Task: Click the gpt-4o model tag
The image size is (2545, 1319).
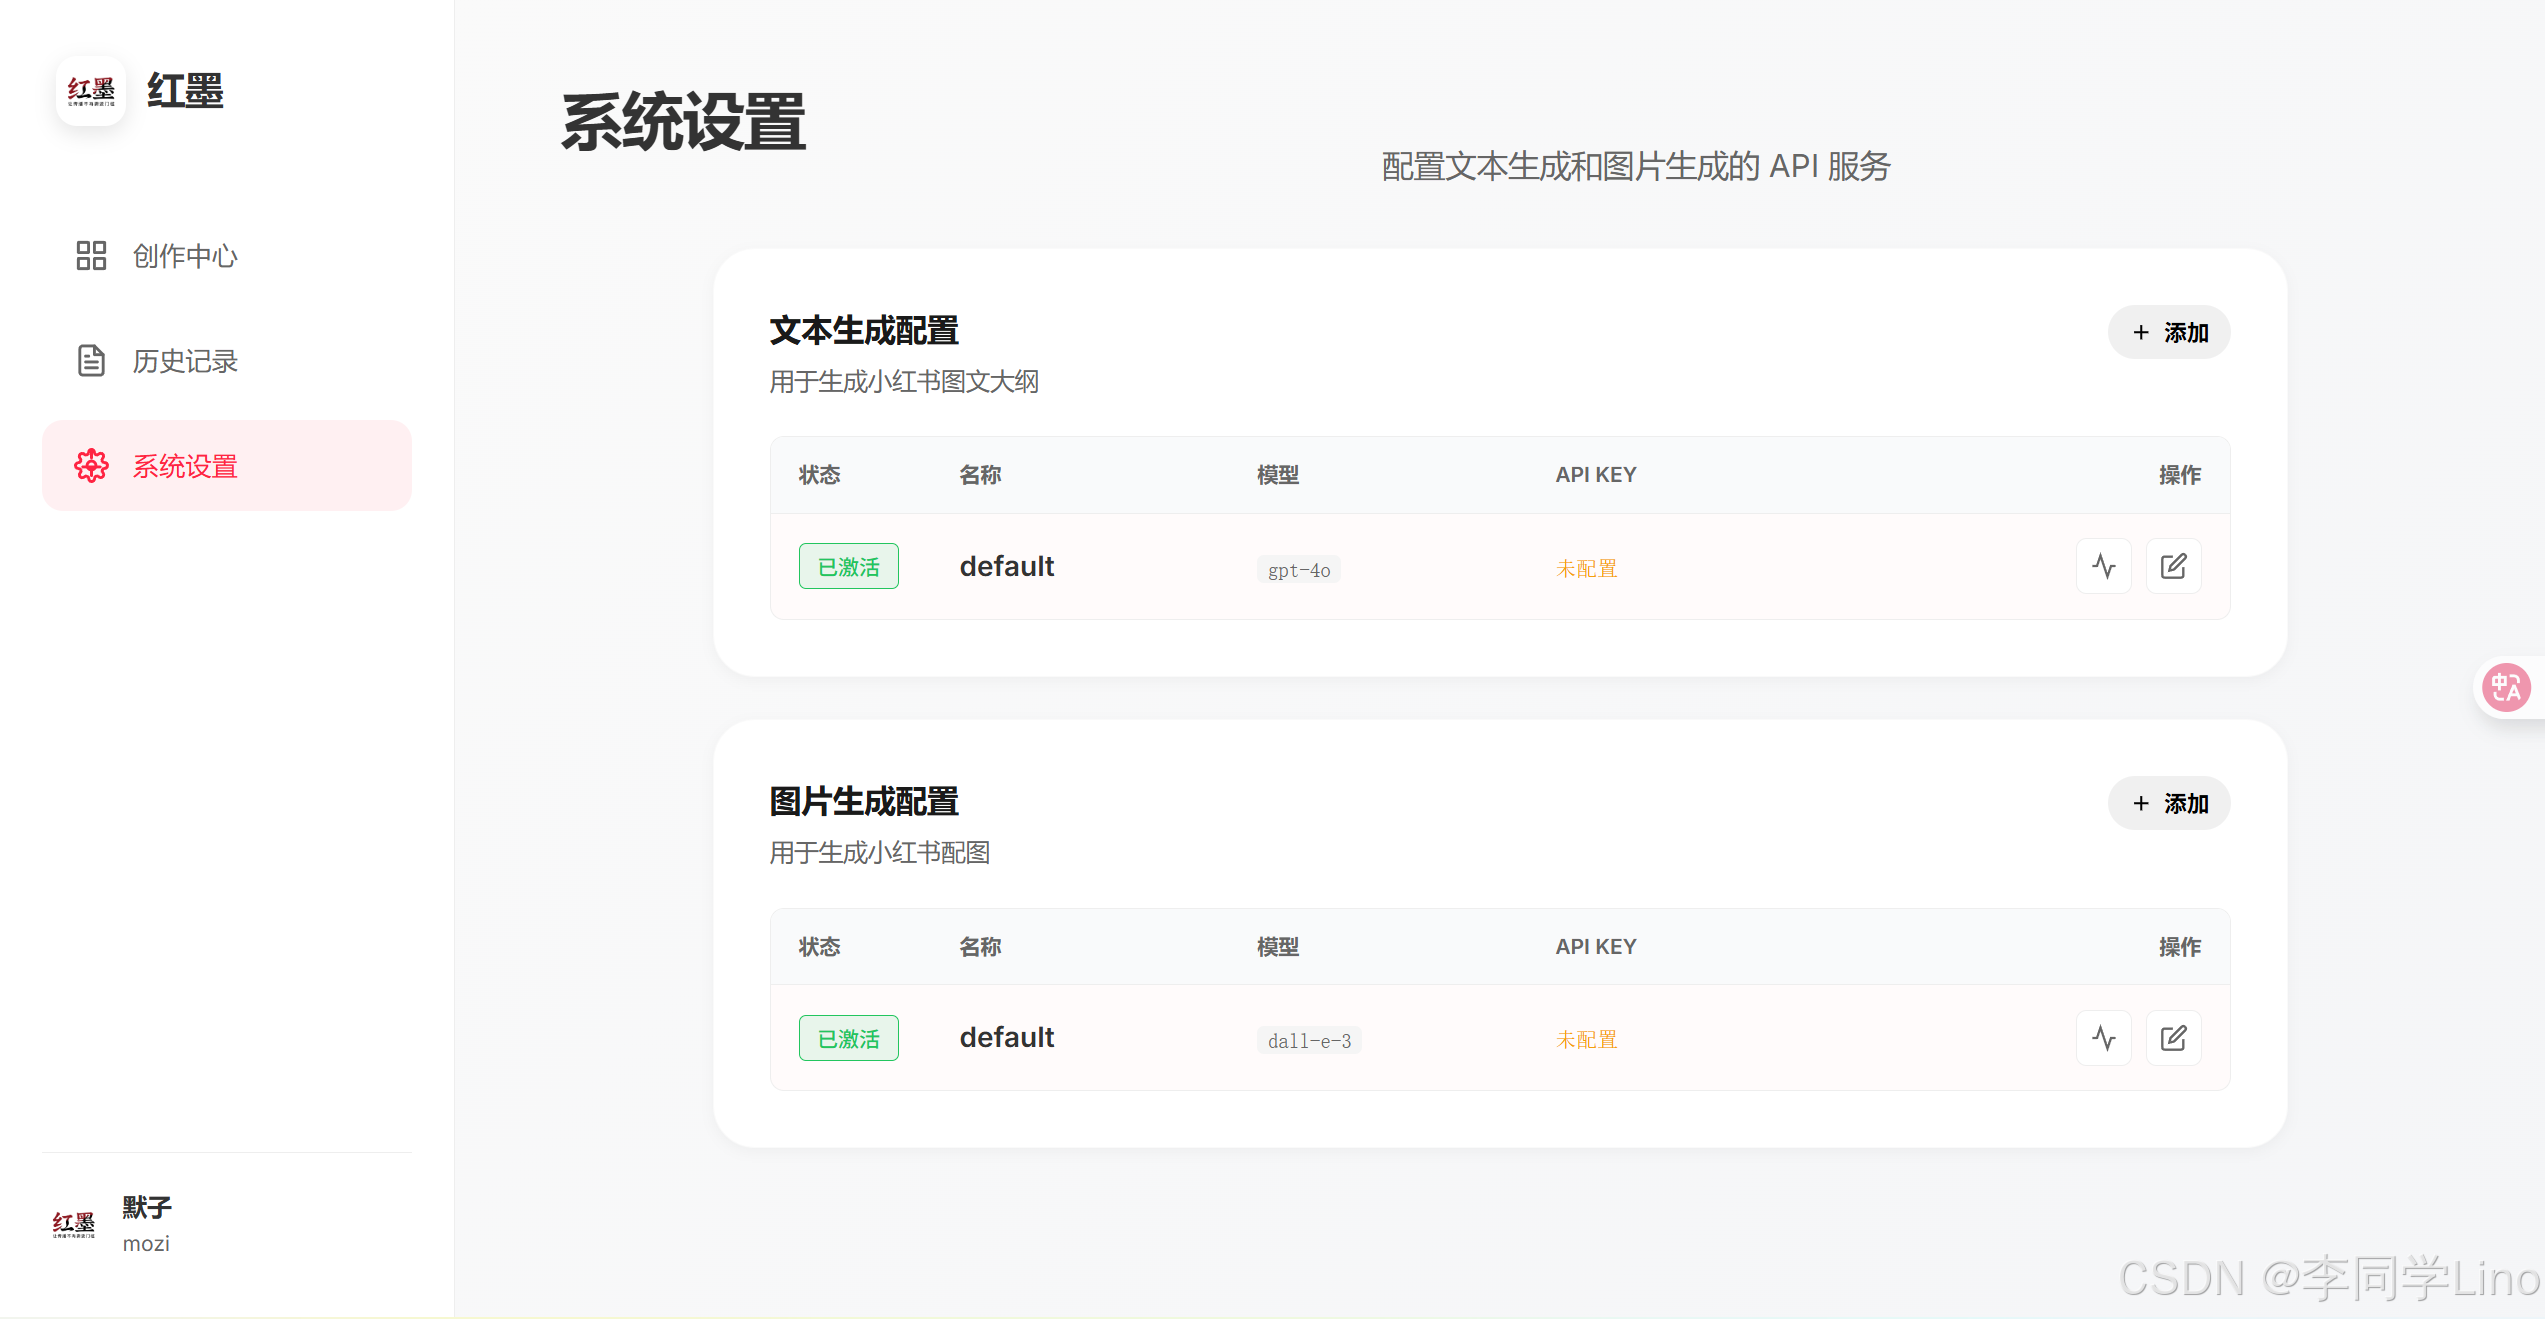Action: pyautogui.click(x=1298, y=570)
